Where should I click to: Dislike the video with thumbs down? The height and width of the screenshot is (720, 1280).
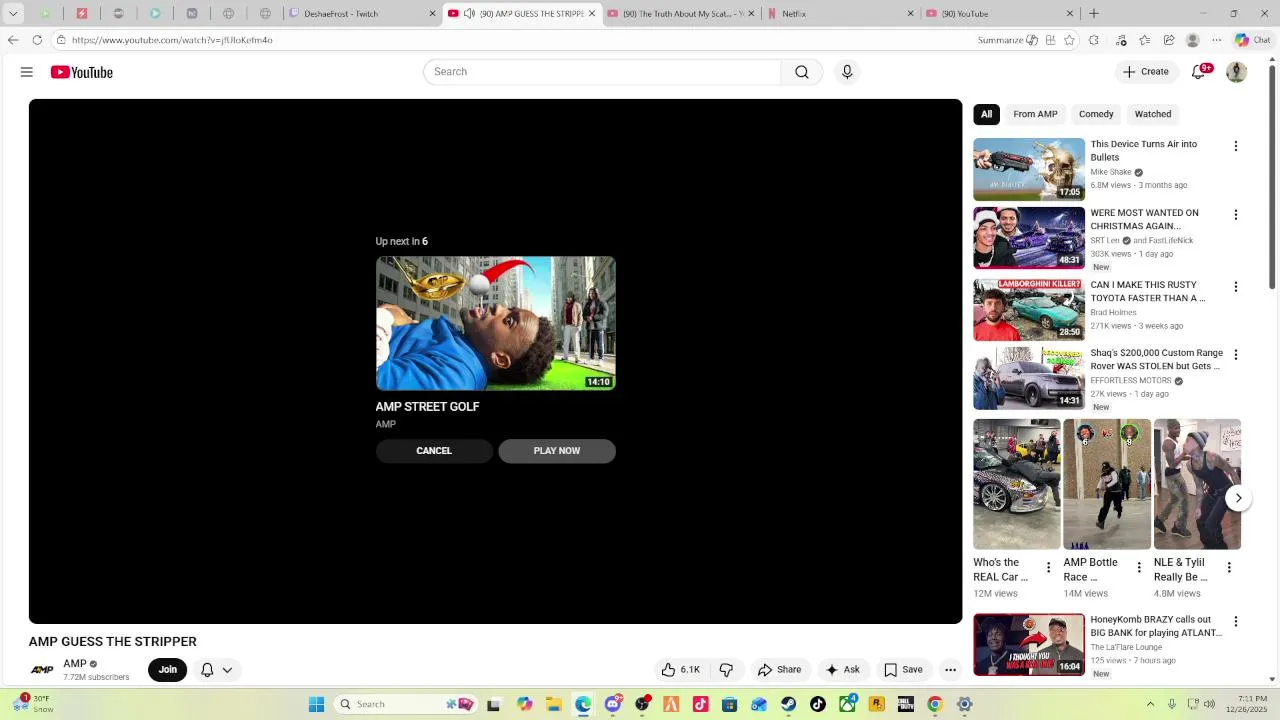(727, 670)
